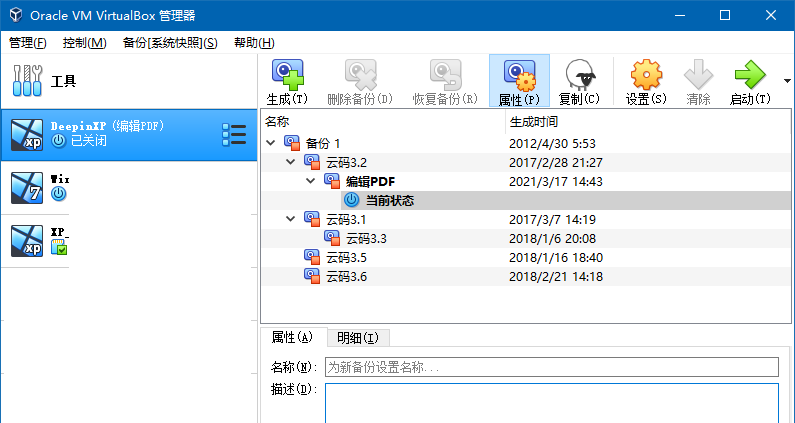Open the 备份[系统快照](S) menu

click(x=170, y=43)
